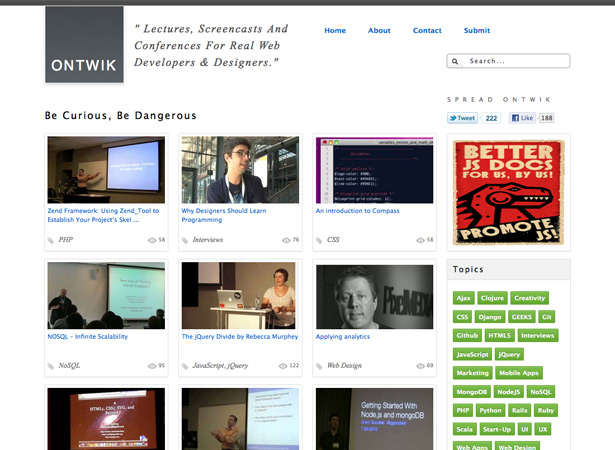
Task: Select the jQuery topic tag
Action: tap(509, 354)
